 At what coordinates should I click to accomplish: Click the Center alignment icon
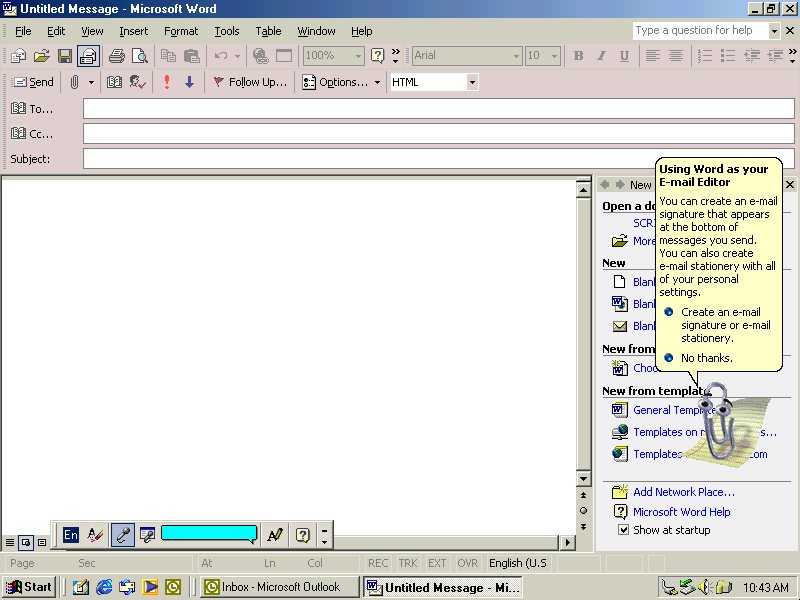676,56
